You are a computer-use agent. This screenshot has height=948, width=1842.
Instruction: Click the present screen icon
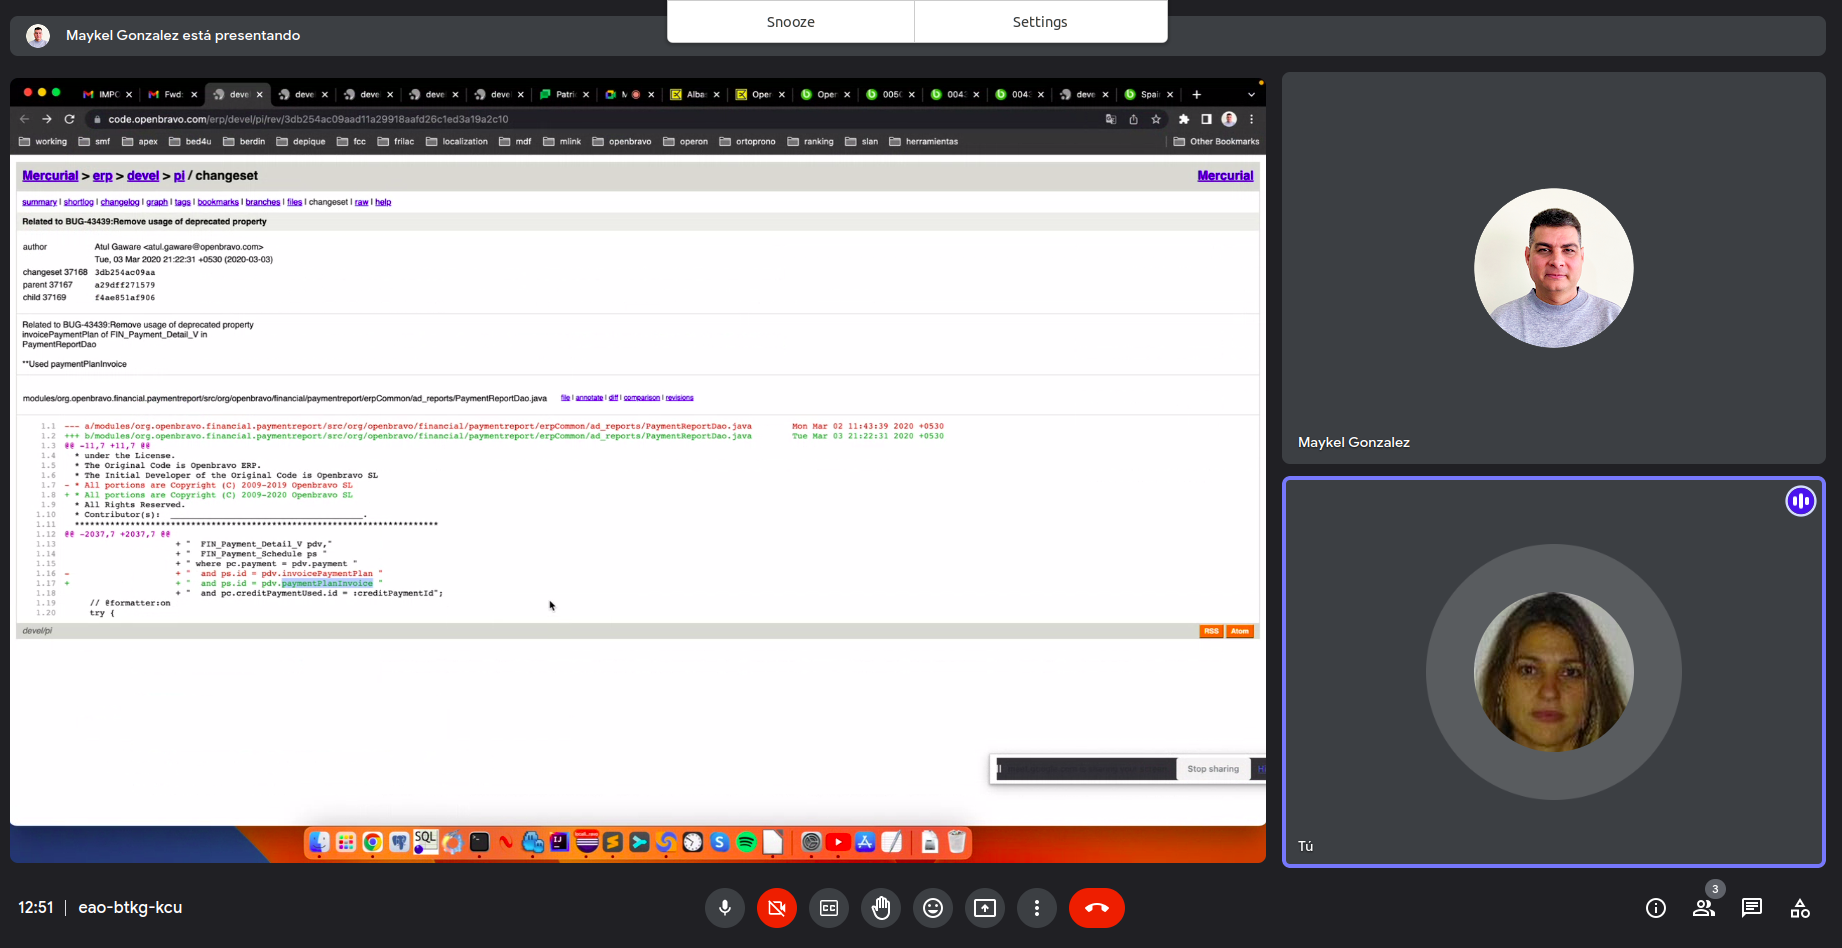[x=985, y=908]
